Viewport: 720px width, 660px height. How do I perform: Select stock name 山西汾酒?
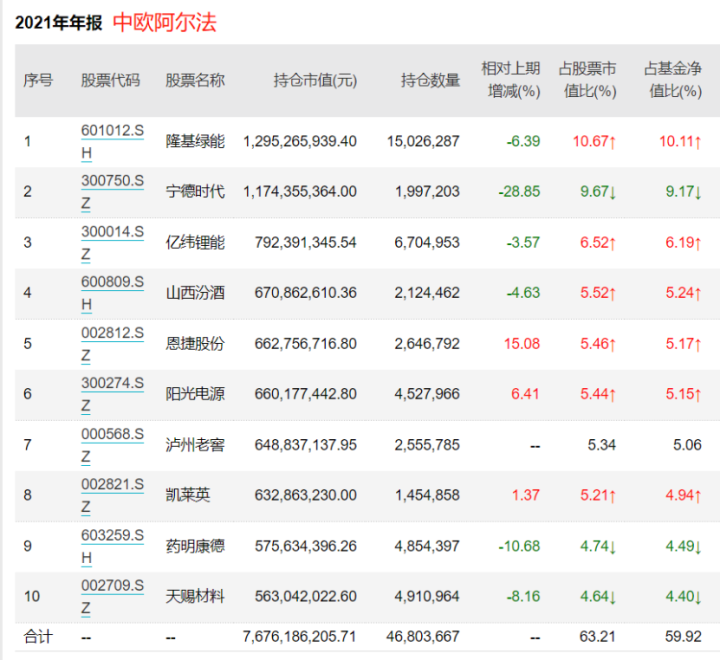[x=195, y=293]
